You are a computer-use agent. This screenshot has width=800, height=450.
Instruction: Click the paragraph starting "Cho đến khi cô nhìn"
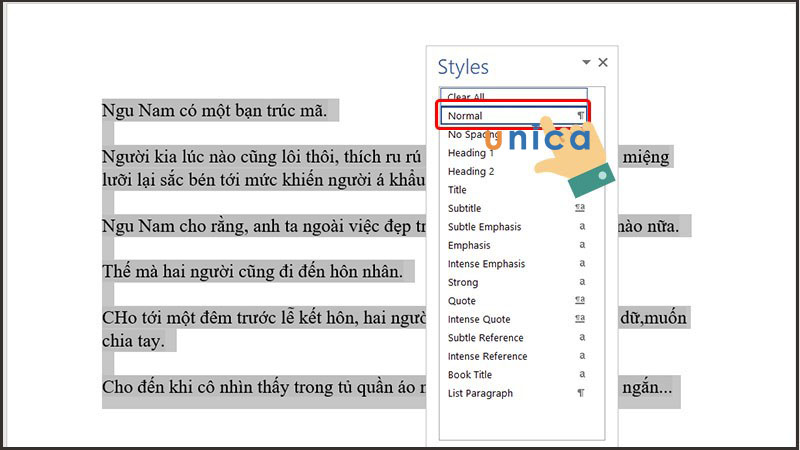(263, 387)
